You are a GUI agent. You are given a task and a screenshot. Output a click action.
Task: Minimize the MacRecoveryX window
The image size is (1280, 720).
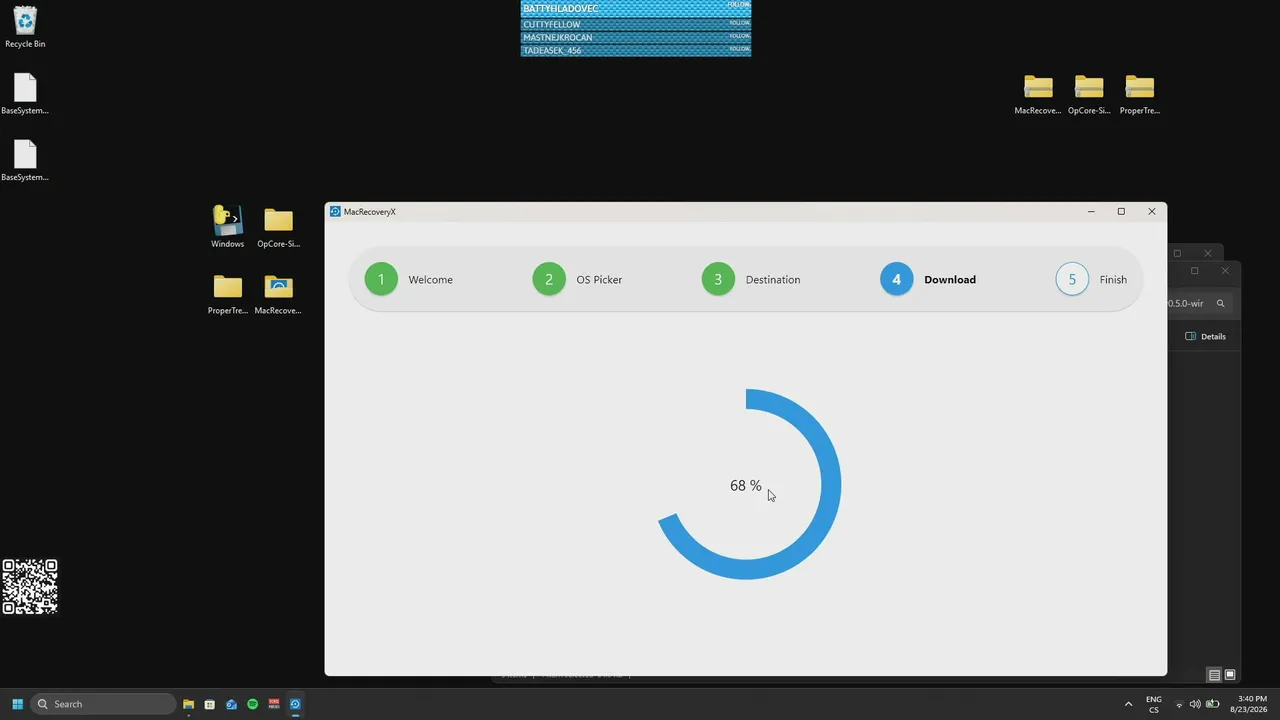tap(1091, 212)
